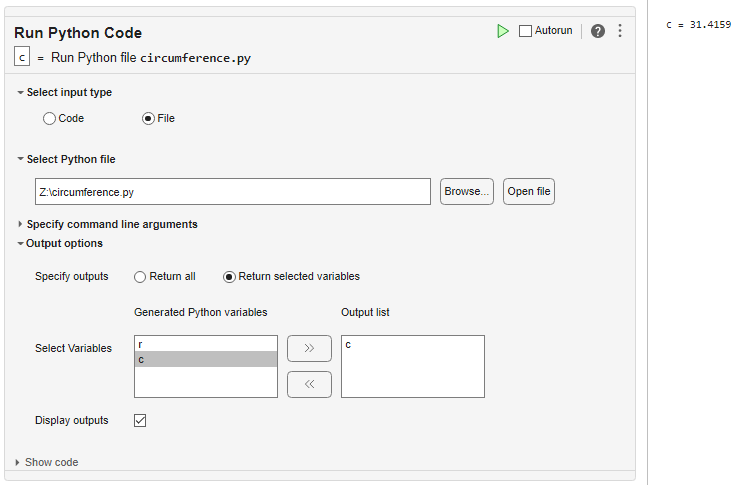Click the Open file button
This screenshot has width=753, height=485.
click(x=528, y=192)
